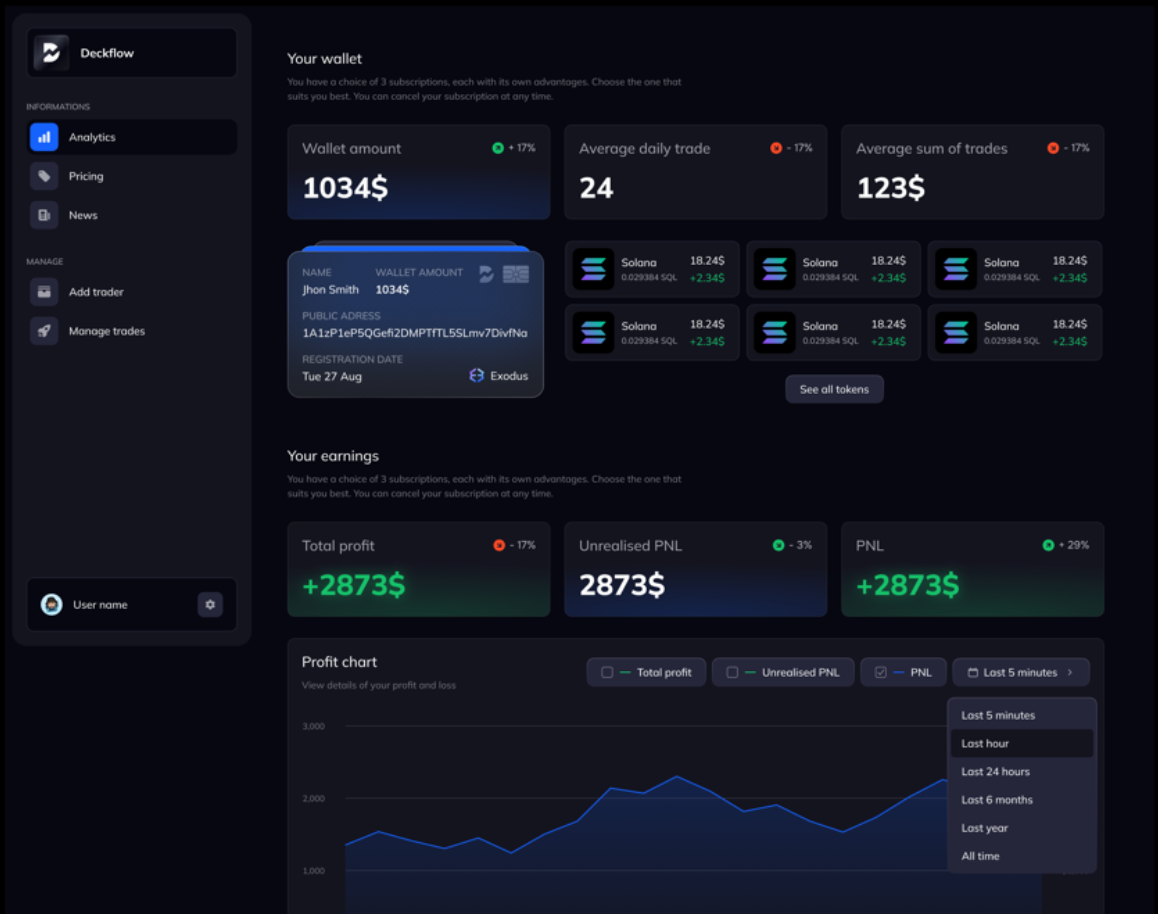The width and height of the screenshot is (1158, 914).
Task: Click the Add trader icon
Action: 44,292
